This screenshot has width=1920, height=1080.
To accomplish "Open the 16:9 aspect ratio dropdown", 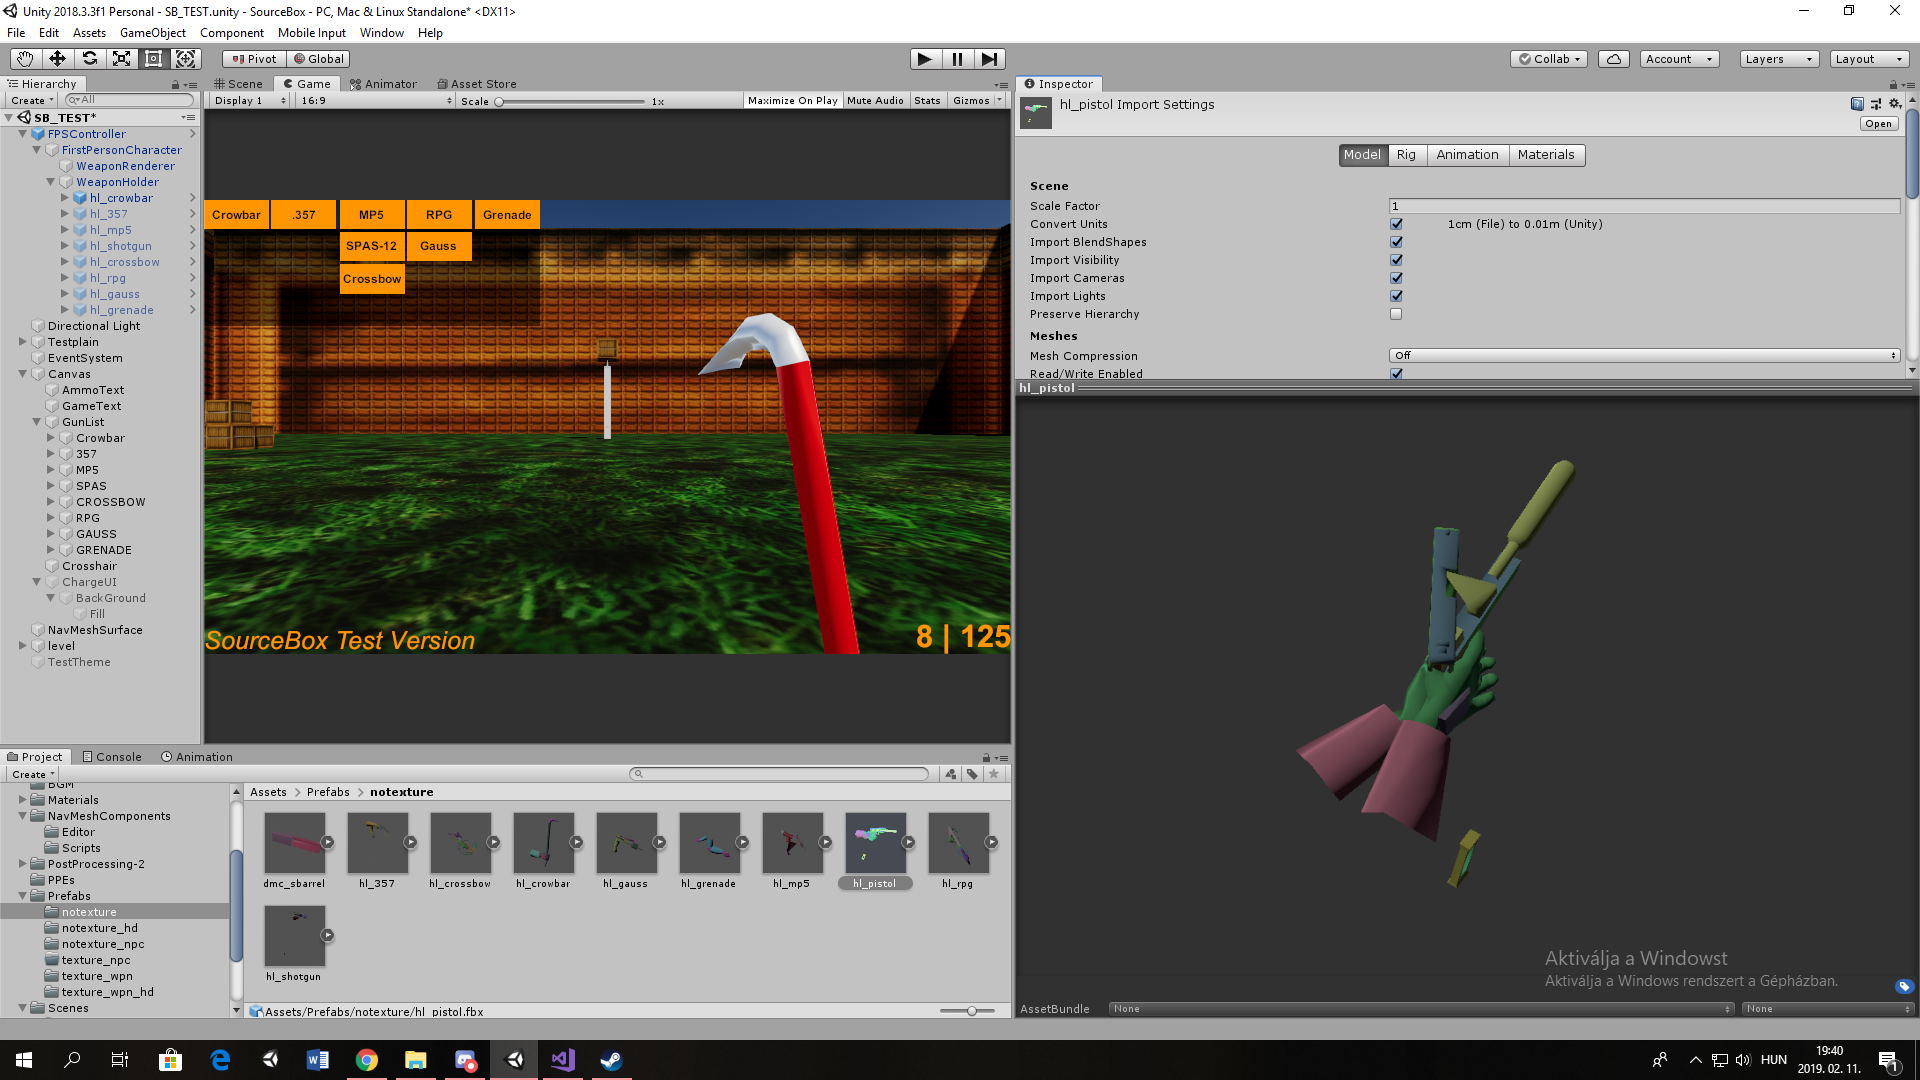I will (x=376, y=101).
